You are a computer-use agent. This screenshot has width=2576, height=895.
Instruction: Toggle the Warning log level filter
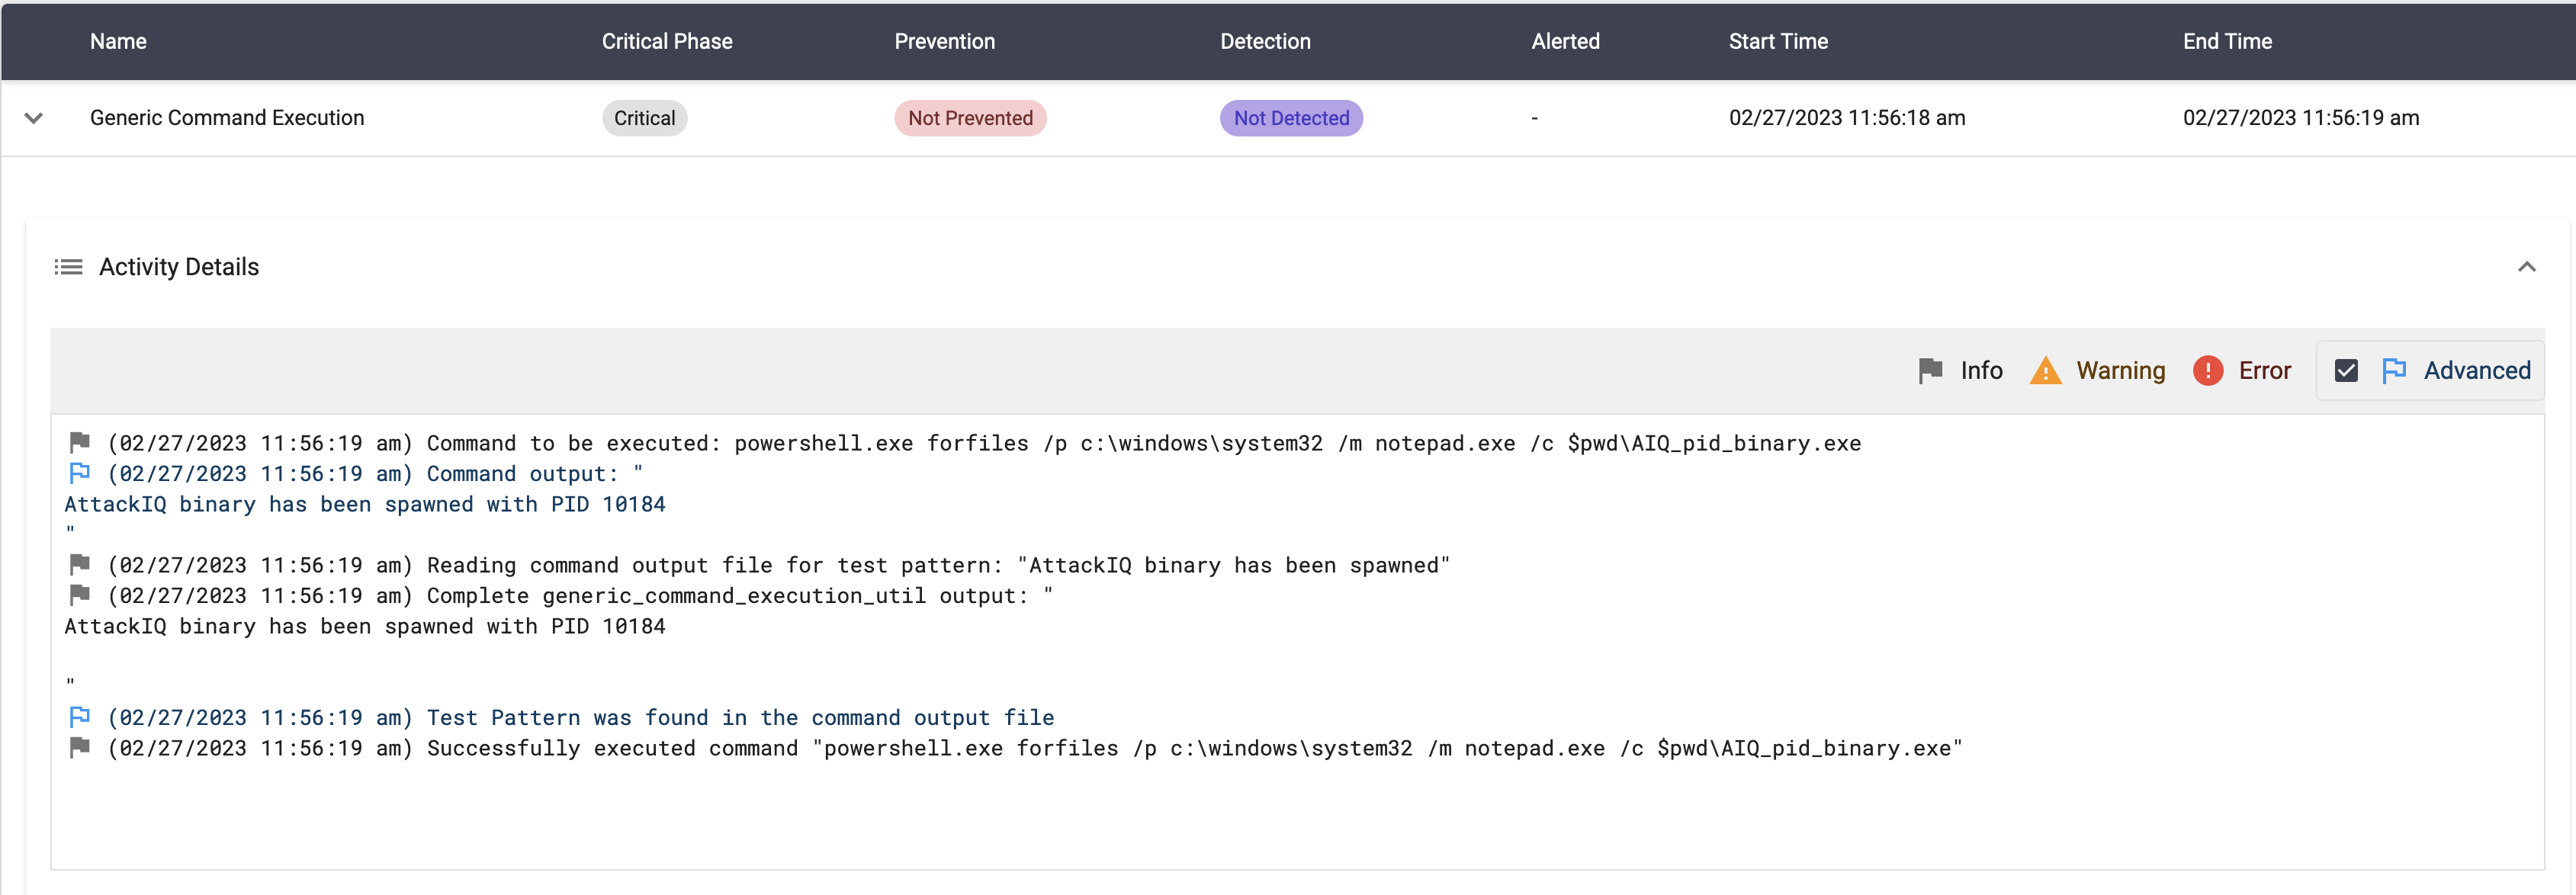click(2120, 371)
